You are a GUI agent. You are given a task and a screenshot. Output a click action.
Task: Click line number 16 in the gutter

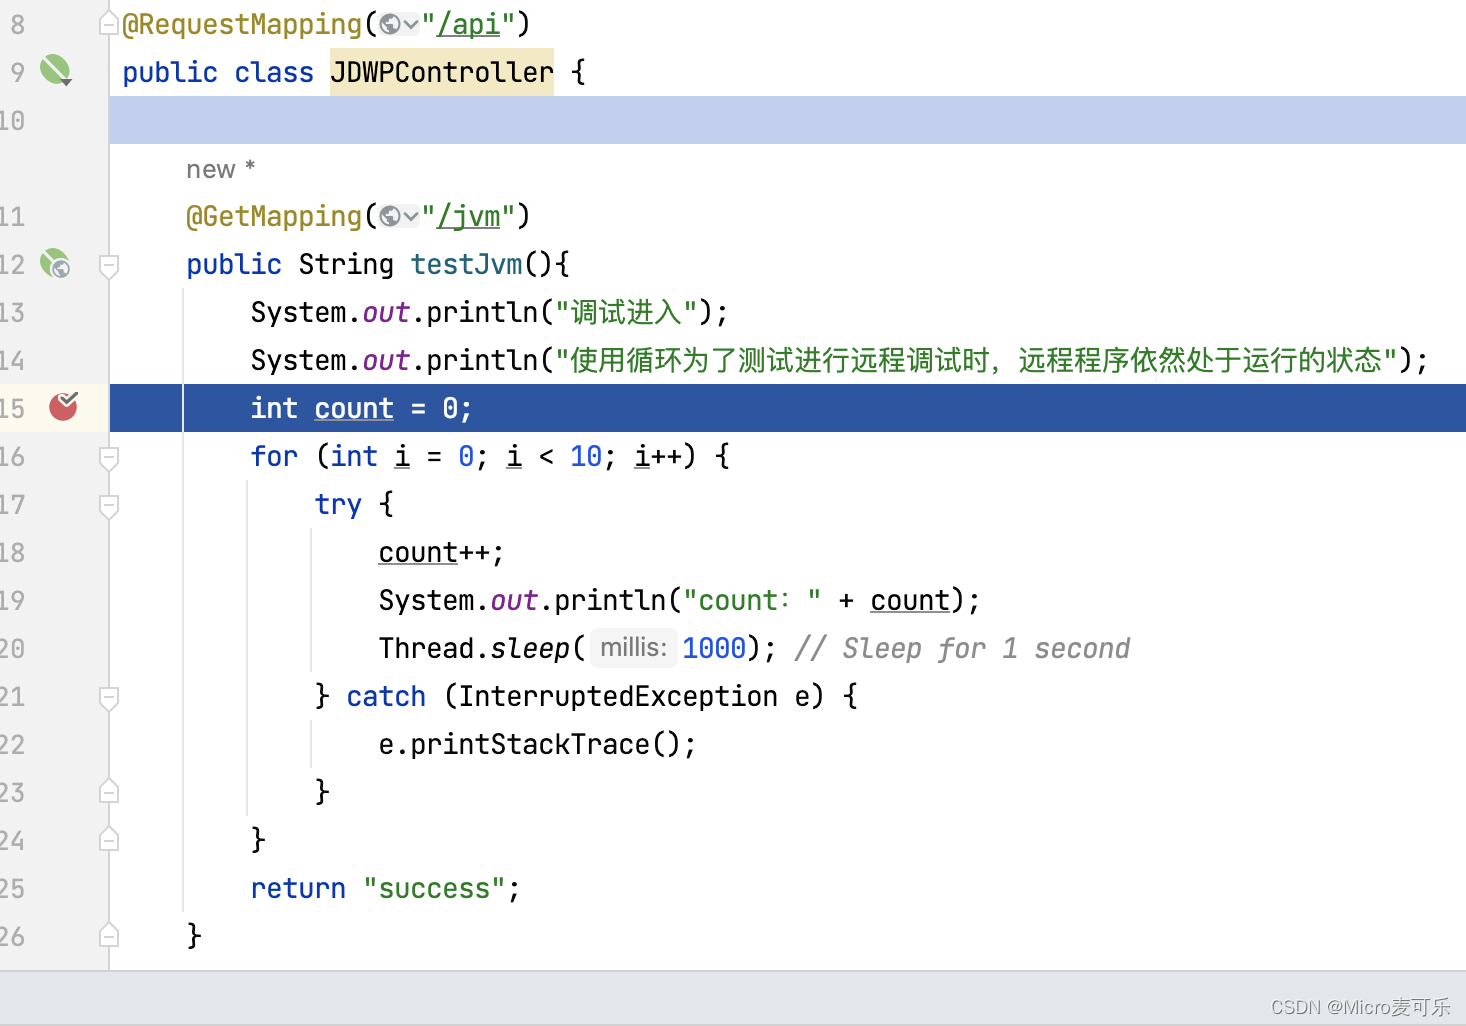coord(12,456)
